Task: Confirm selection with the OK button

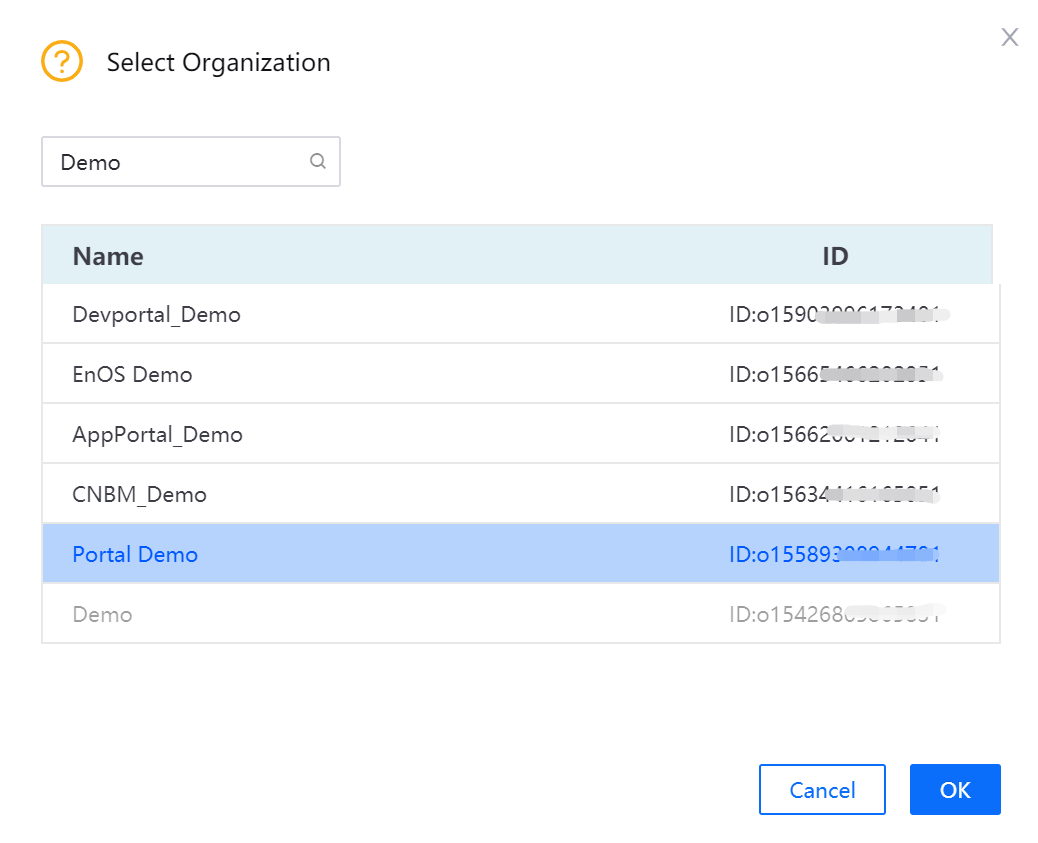Action: point(954,790)
